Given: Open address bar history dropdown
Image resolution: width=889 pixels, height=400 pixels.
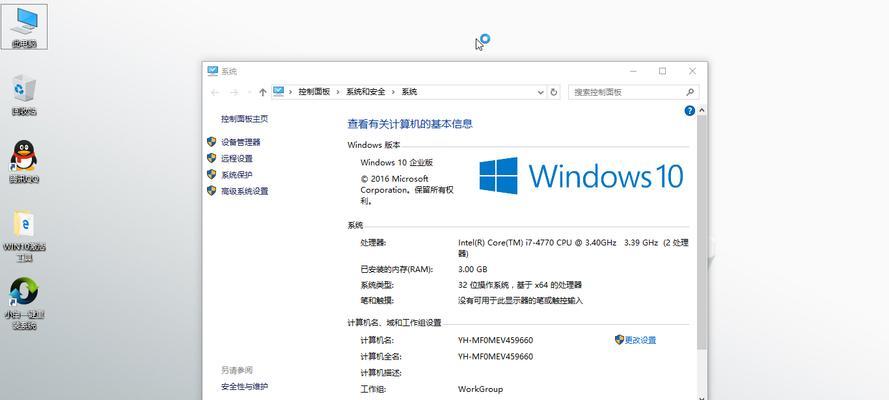Looking at the screenshot, I should pos(540,92).
